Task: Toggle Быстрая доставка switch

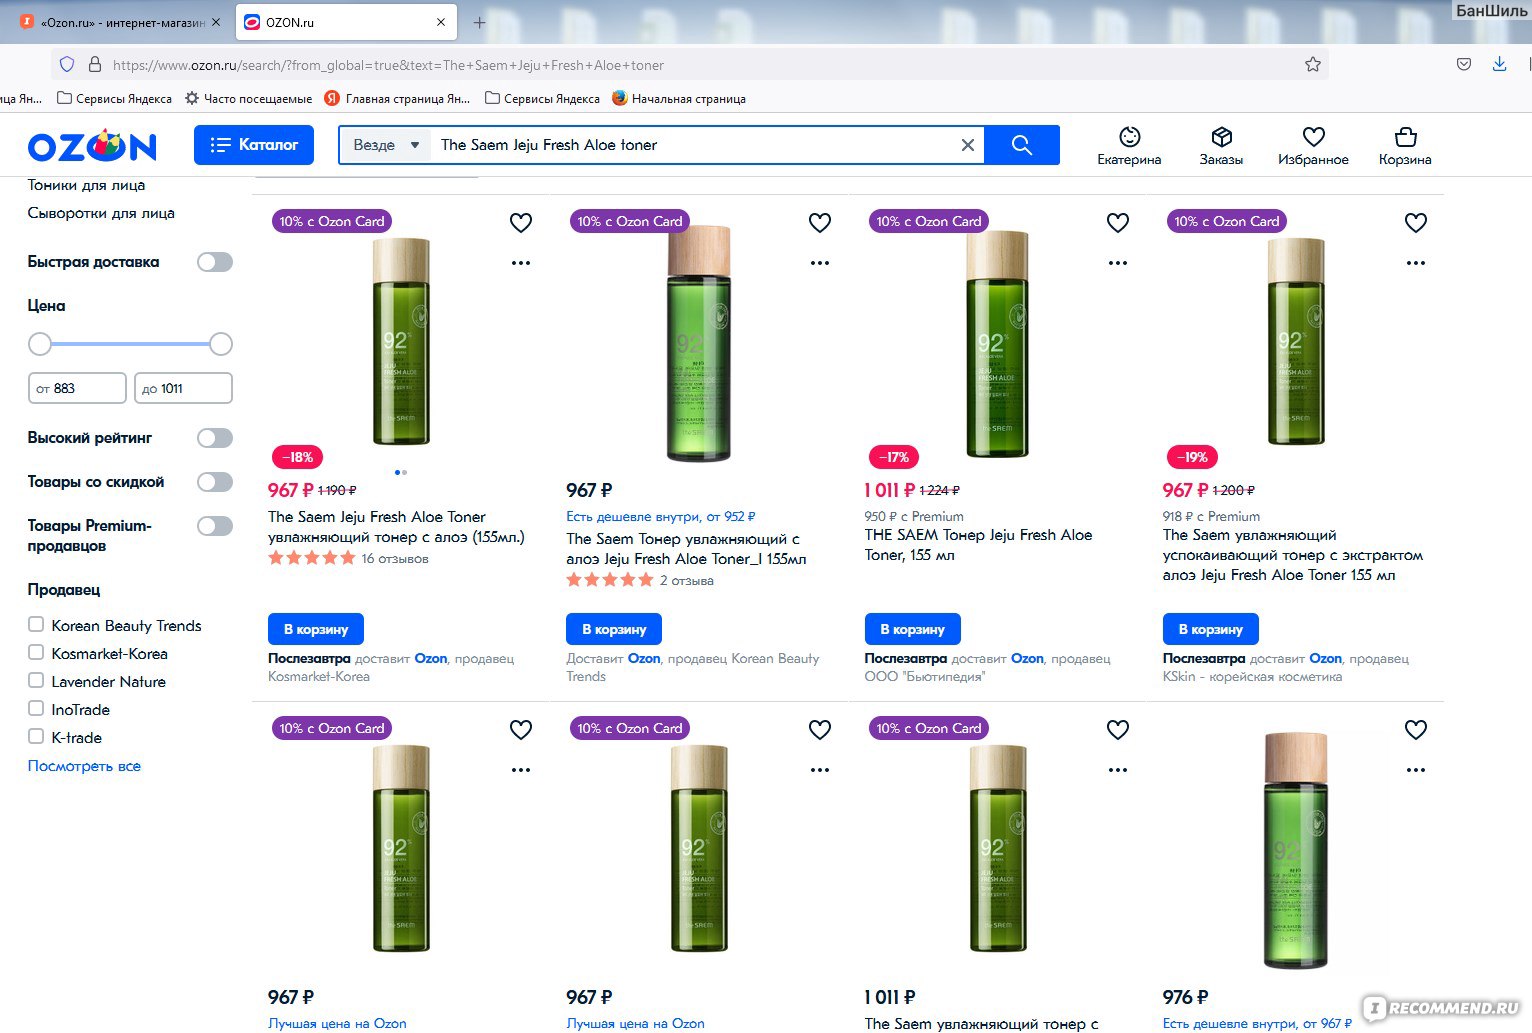Action: (214, 262)
